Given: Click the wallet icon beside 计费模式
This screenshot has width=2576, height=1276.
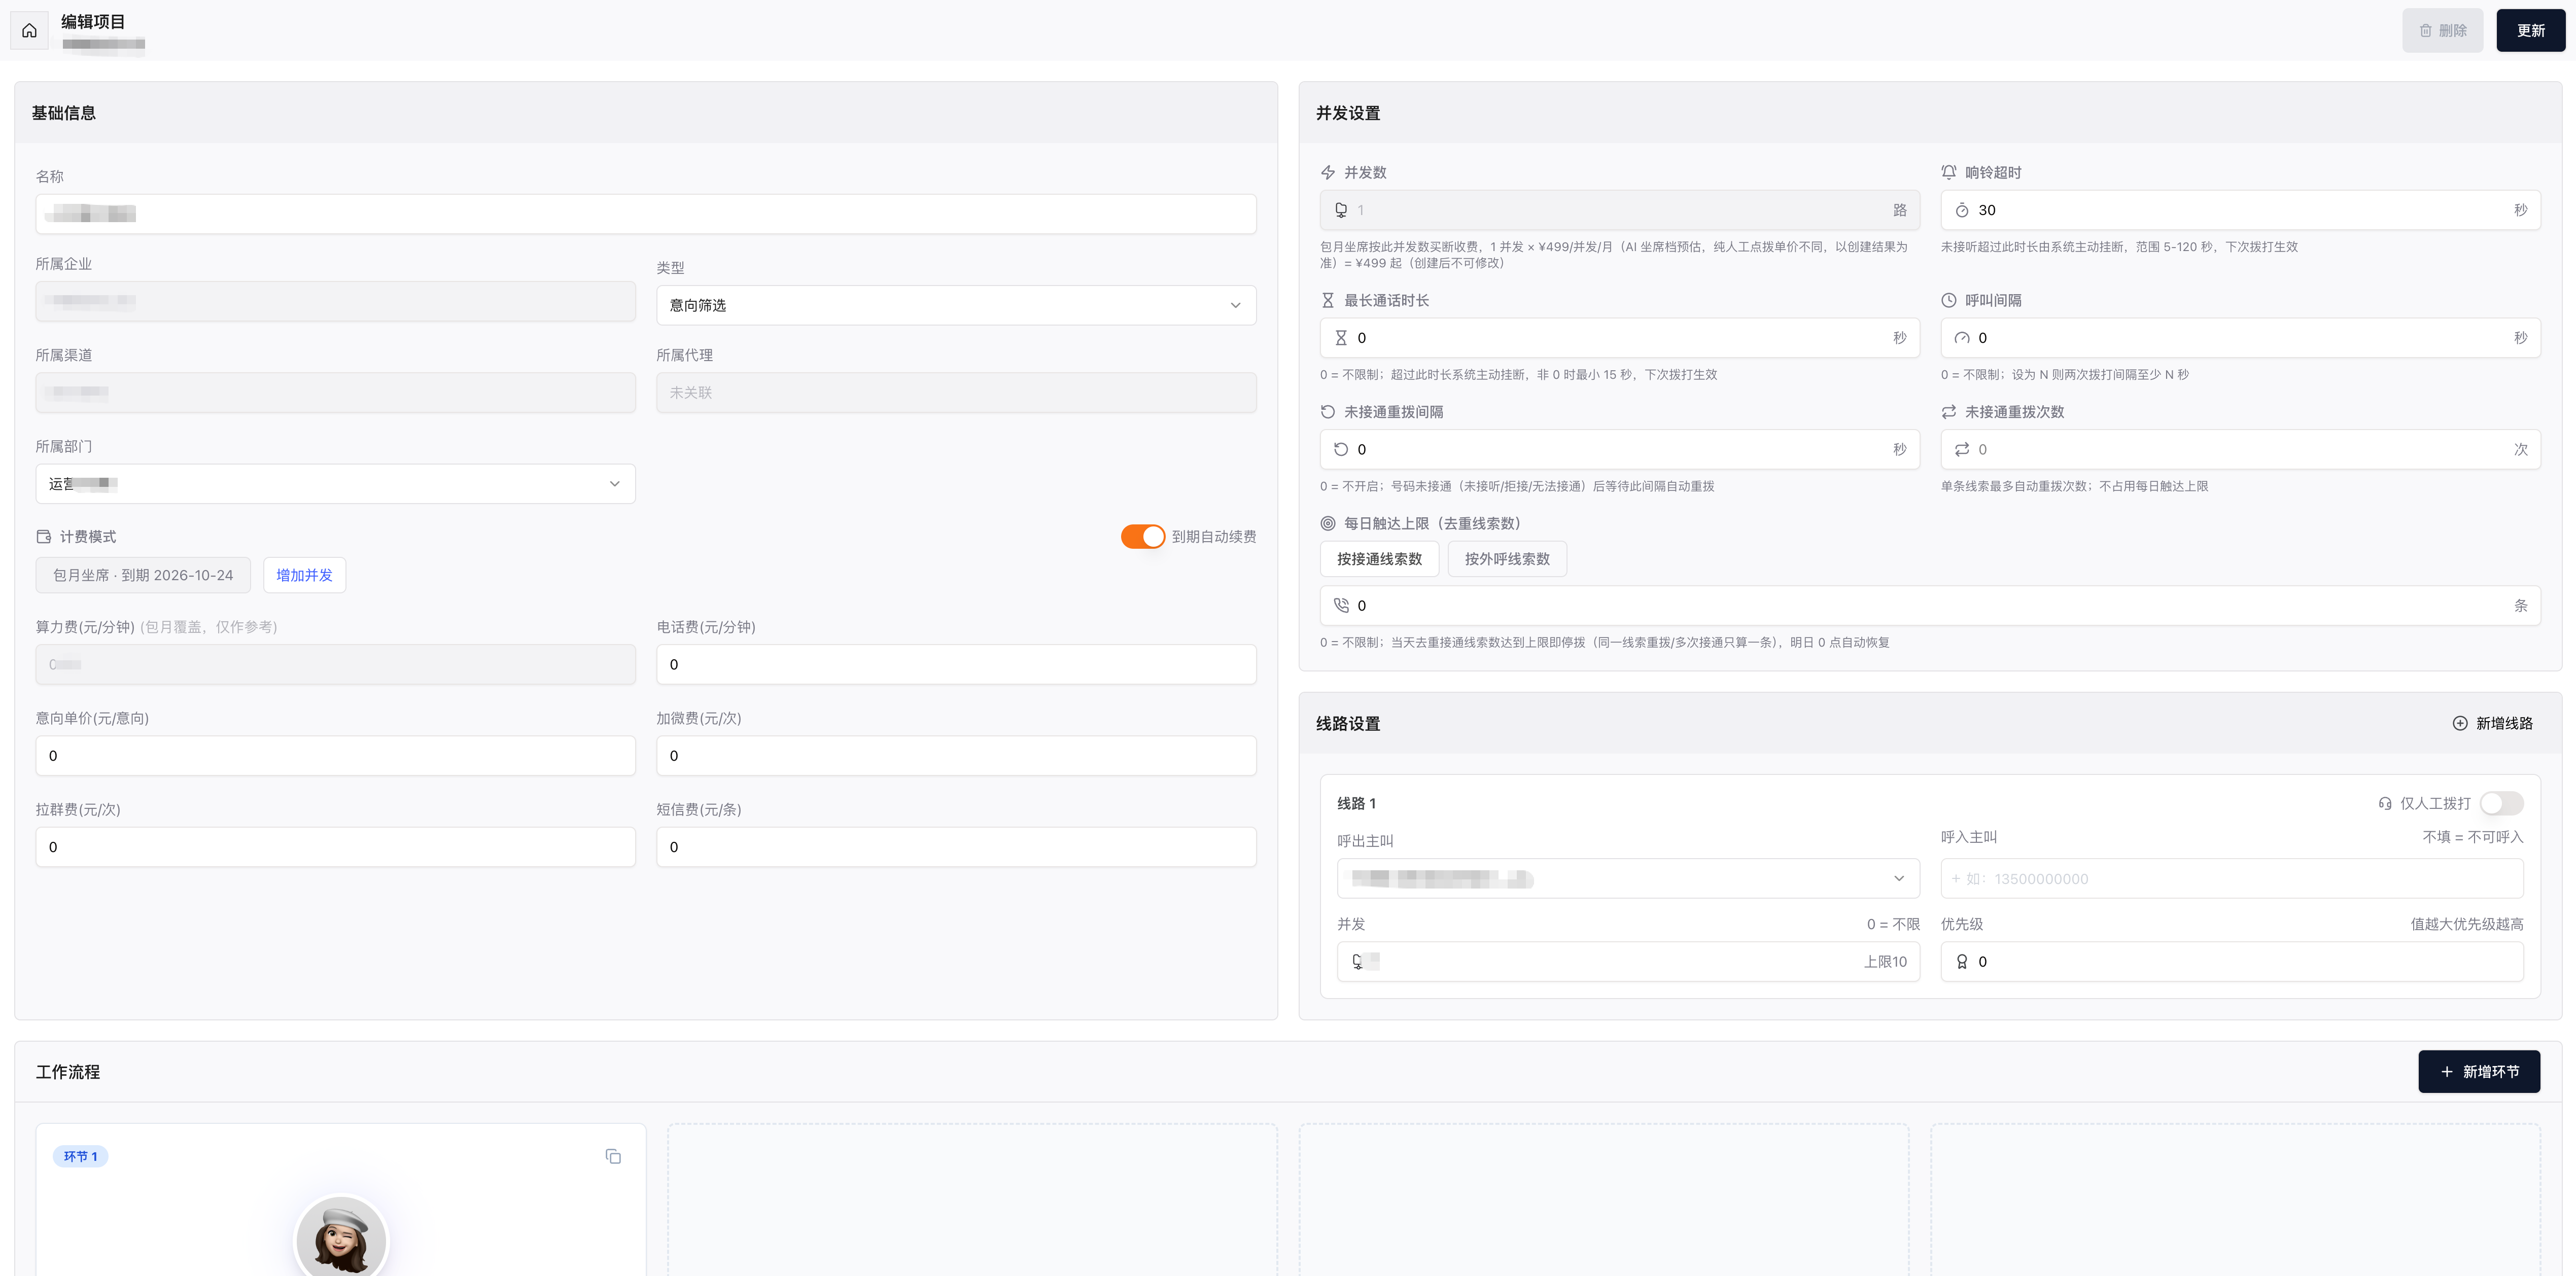Looking at the screenshot, I should click(44, 537).
